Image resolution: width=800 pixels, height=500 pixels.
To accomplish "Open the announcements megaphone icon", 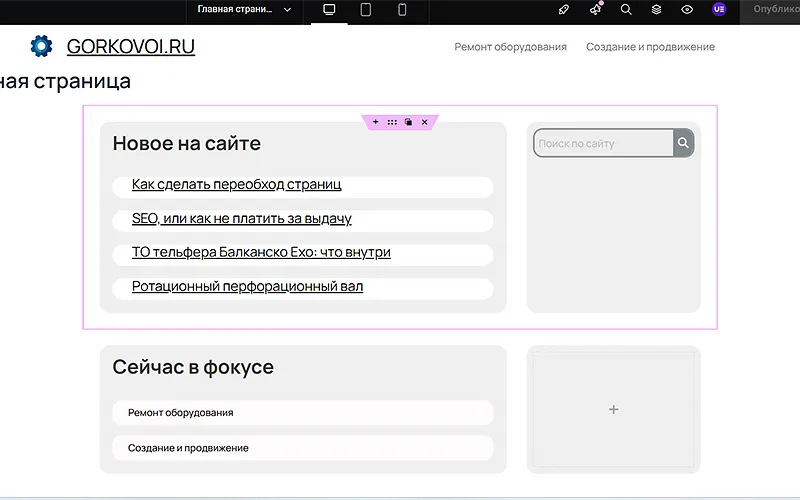I will [x=595, y=10].
